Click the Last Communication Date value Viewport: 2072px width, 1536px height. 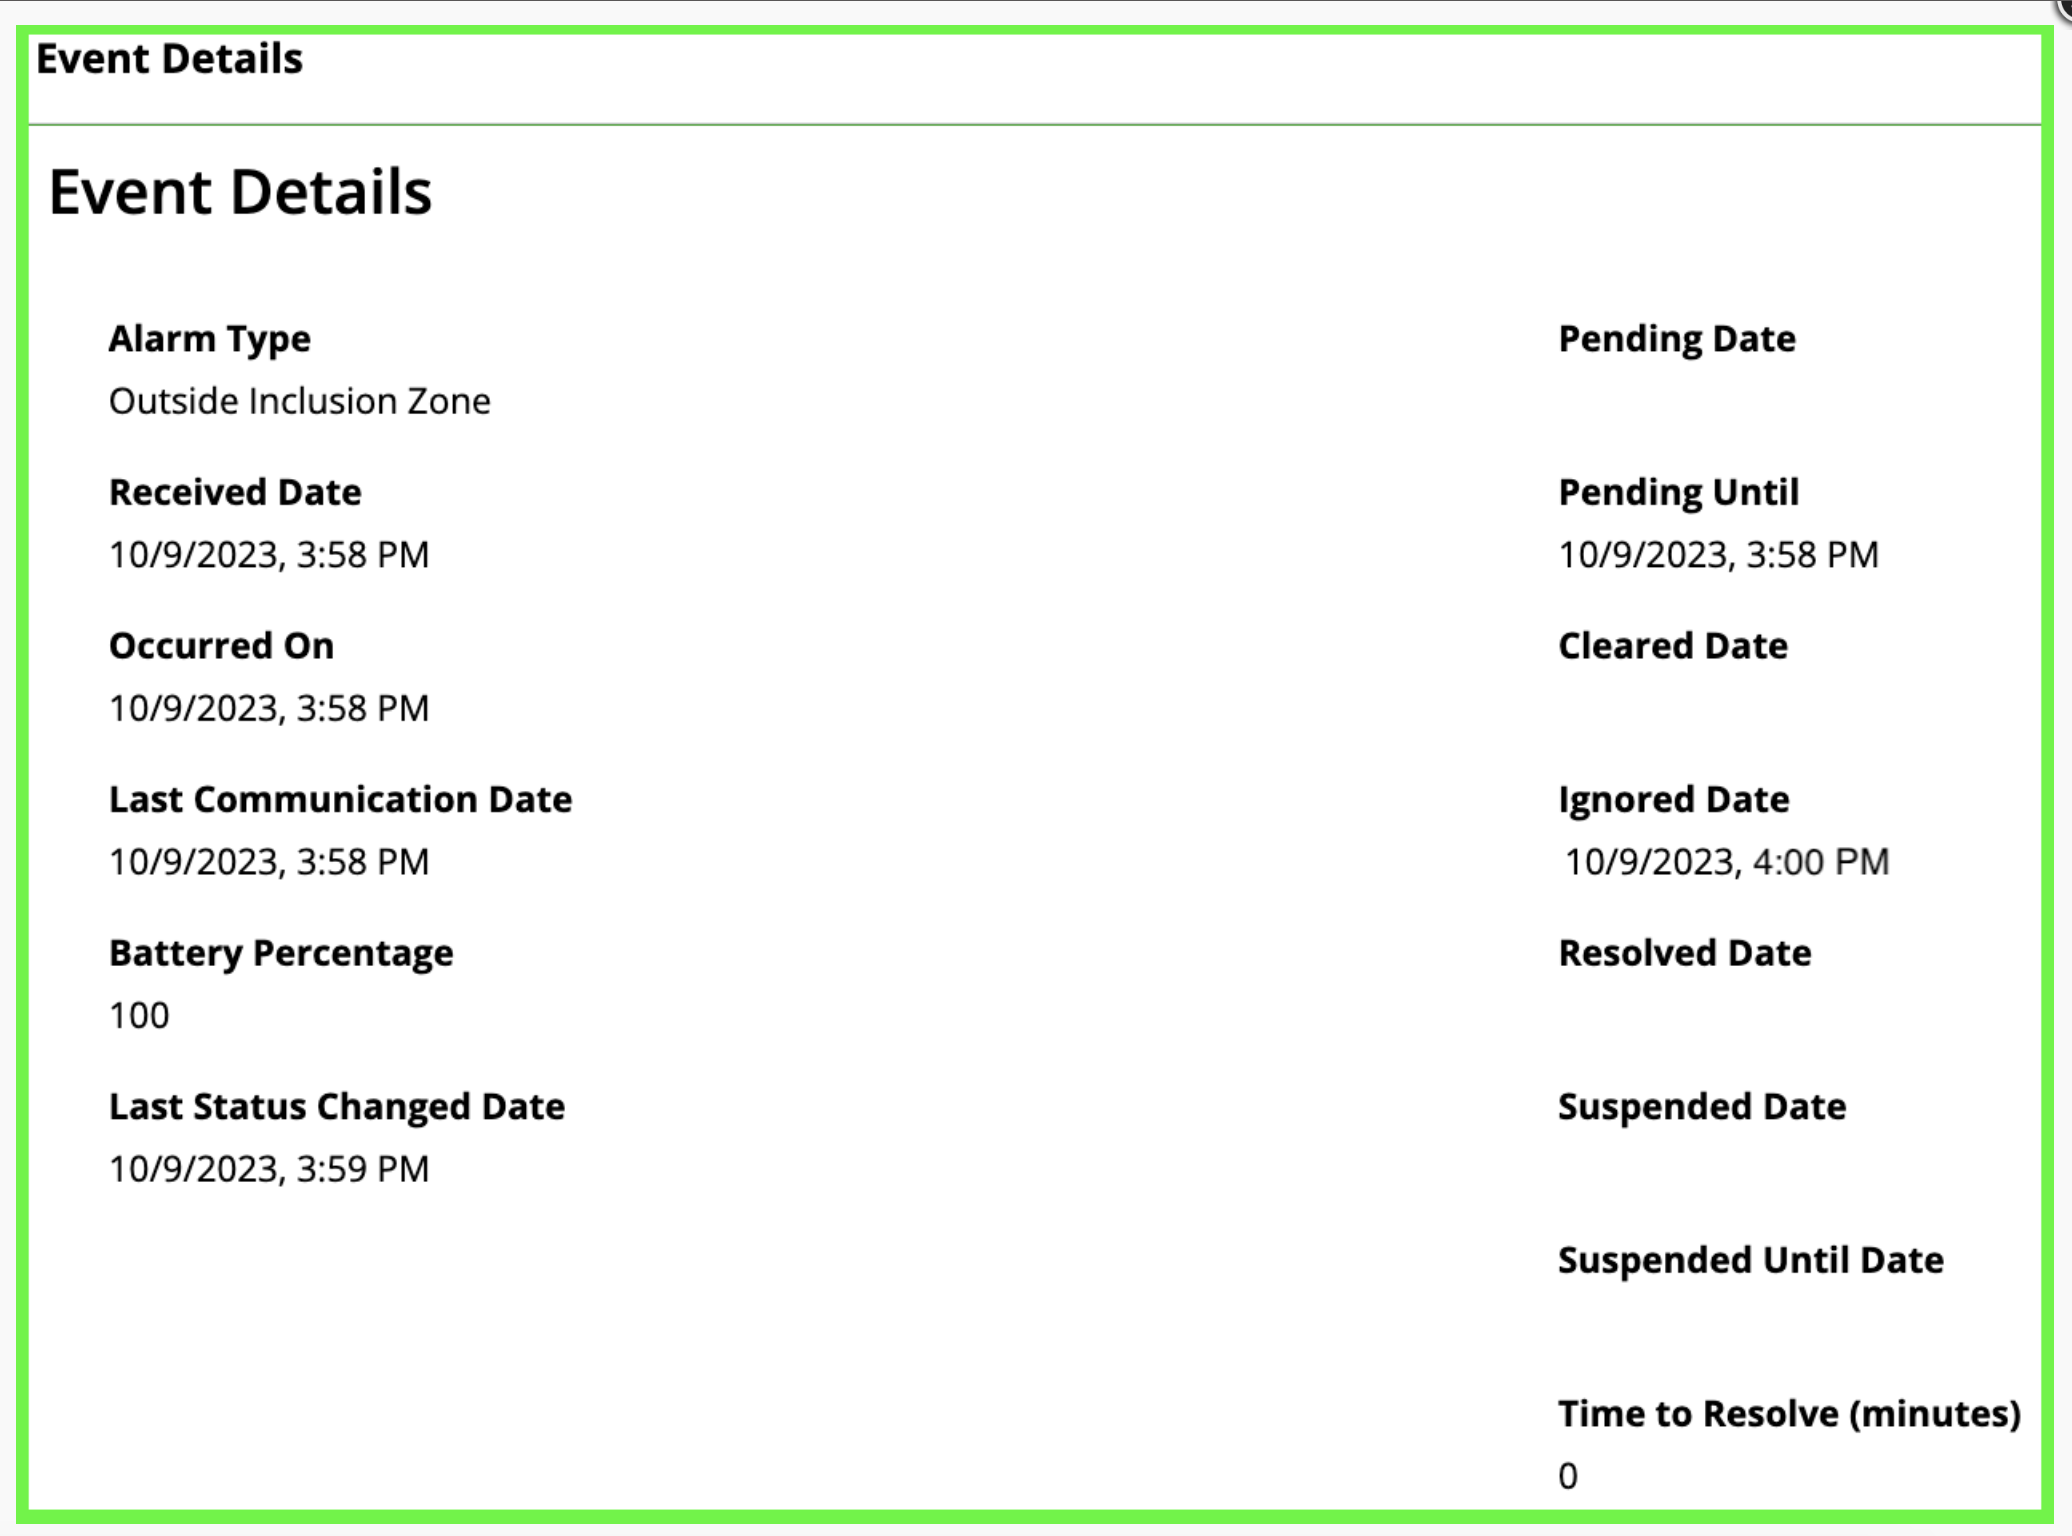[268, 862]
